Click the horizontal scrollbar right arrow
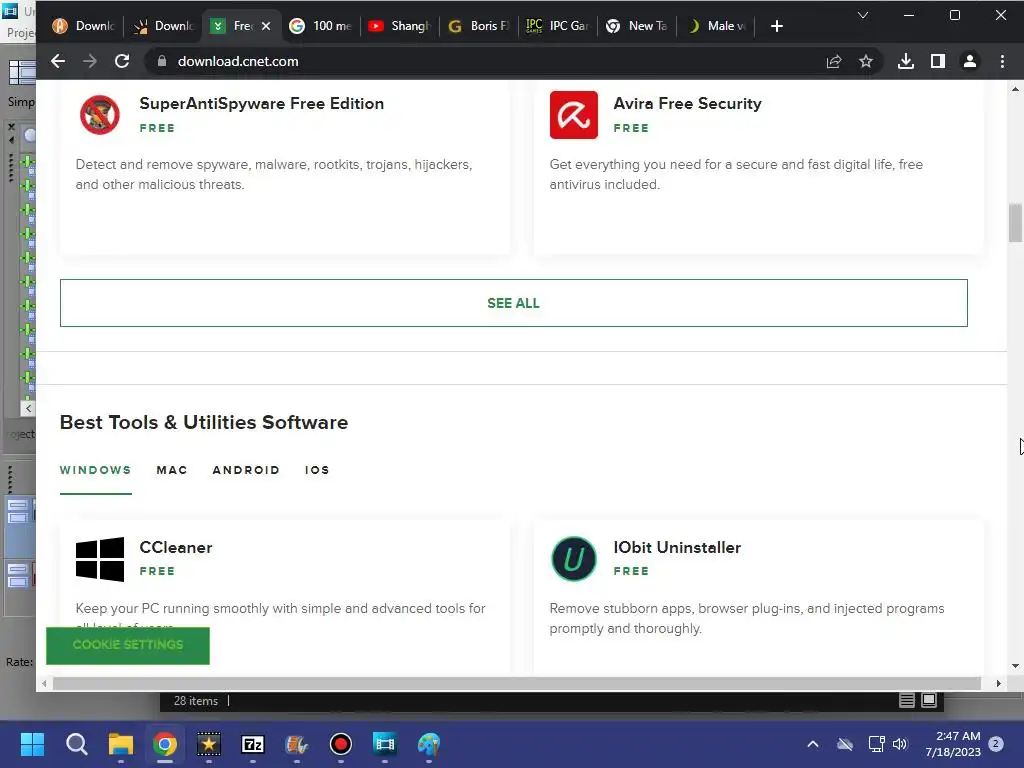Screen dimensions: 1024x768 [x=999, y=684]
